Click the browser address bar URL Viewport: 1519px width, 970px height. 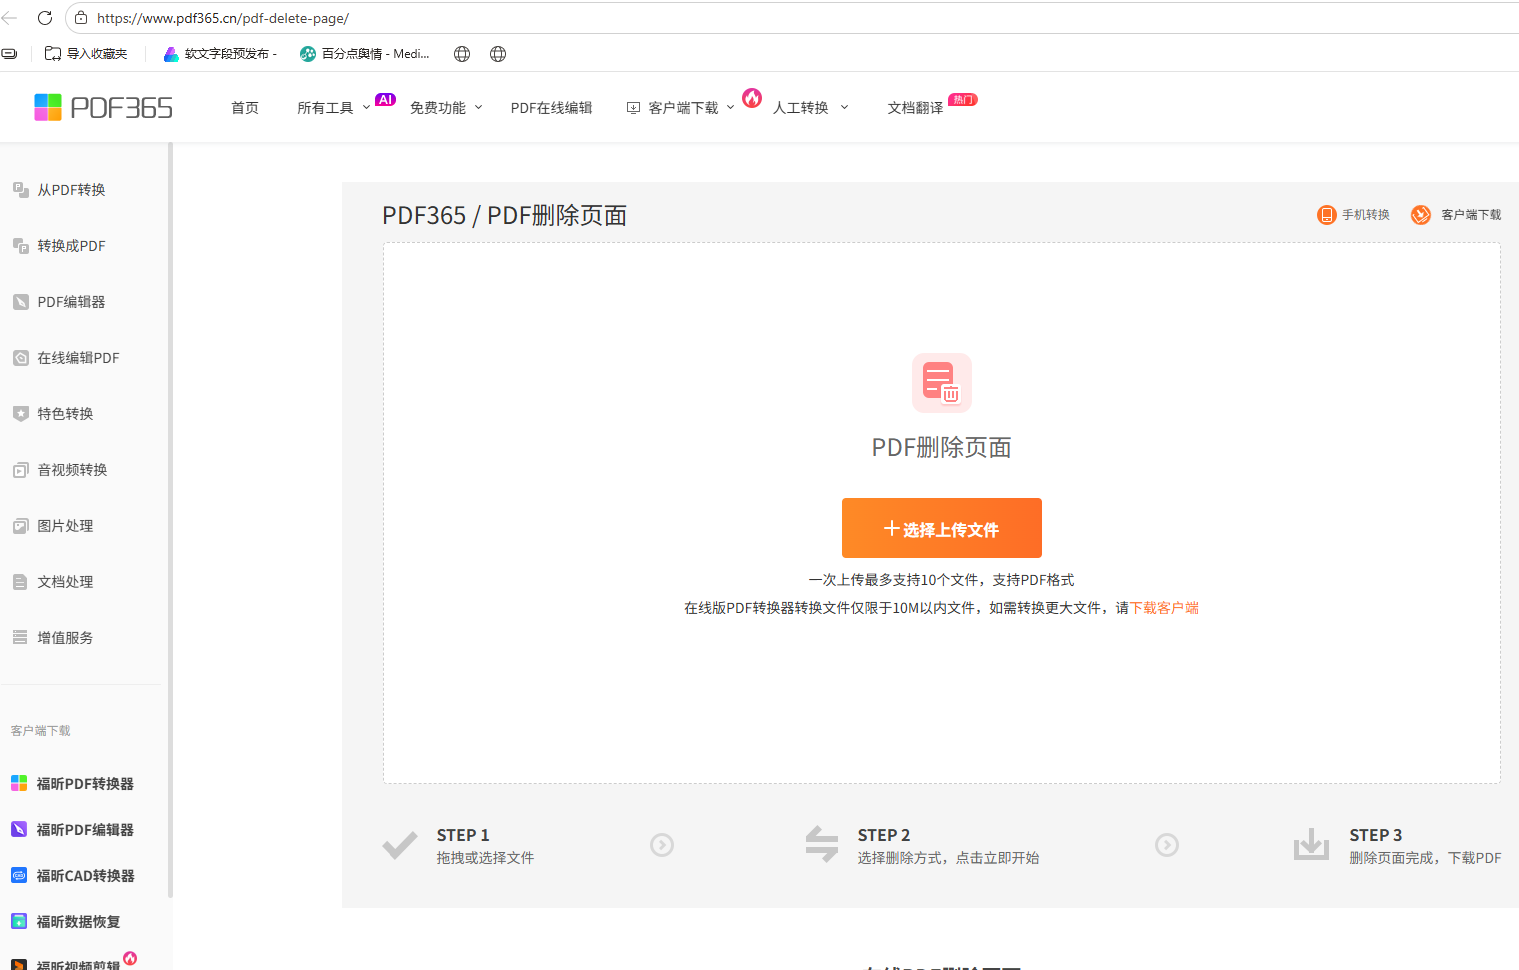(223, 18)
